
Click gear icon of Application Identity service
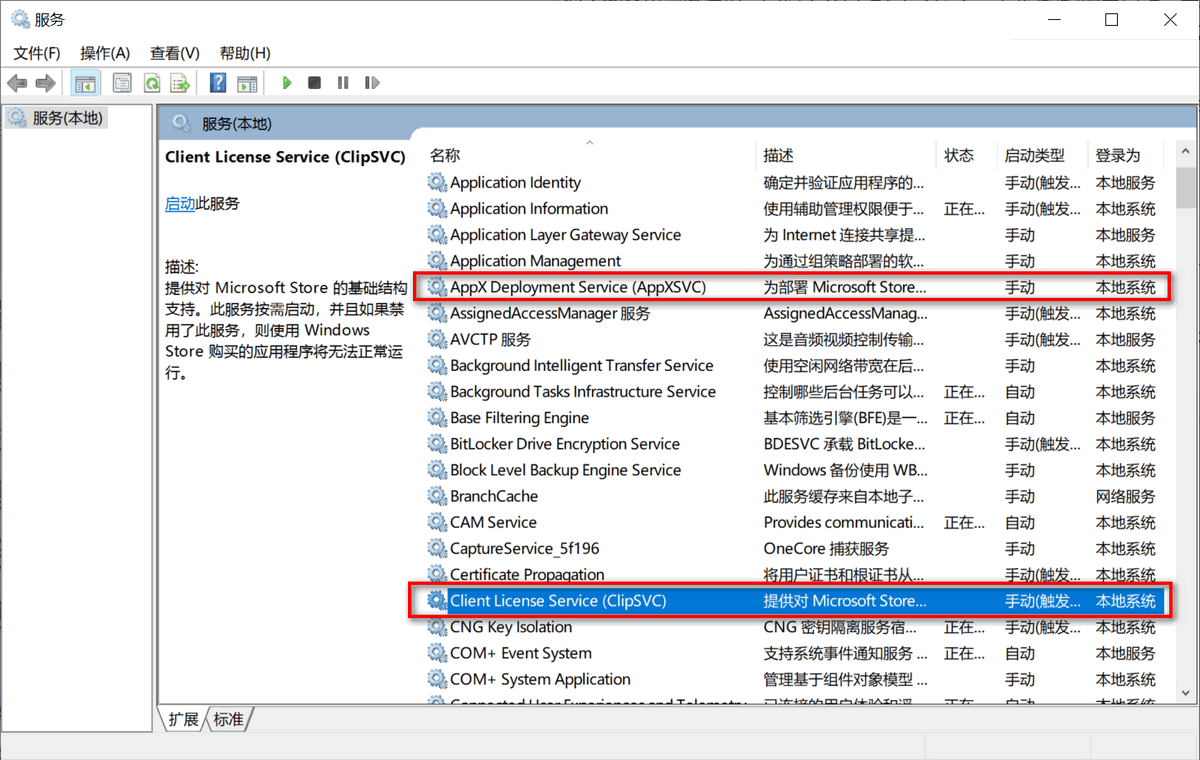point(437,182)
